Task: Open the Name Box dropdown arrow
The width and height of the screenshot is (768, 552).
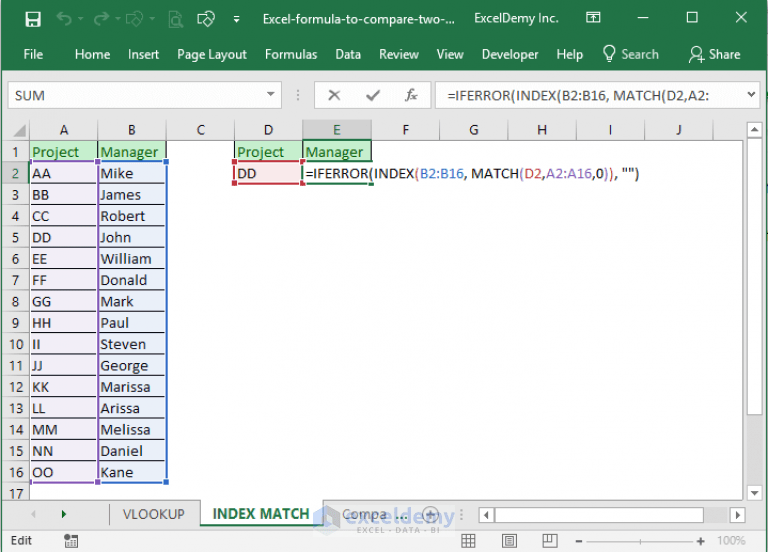Action: tap(270, 94)
